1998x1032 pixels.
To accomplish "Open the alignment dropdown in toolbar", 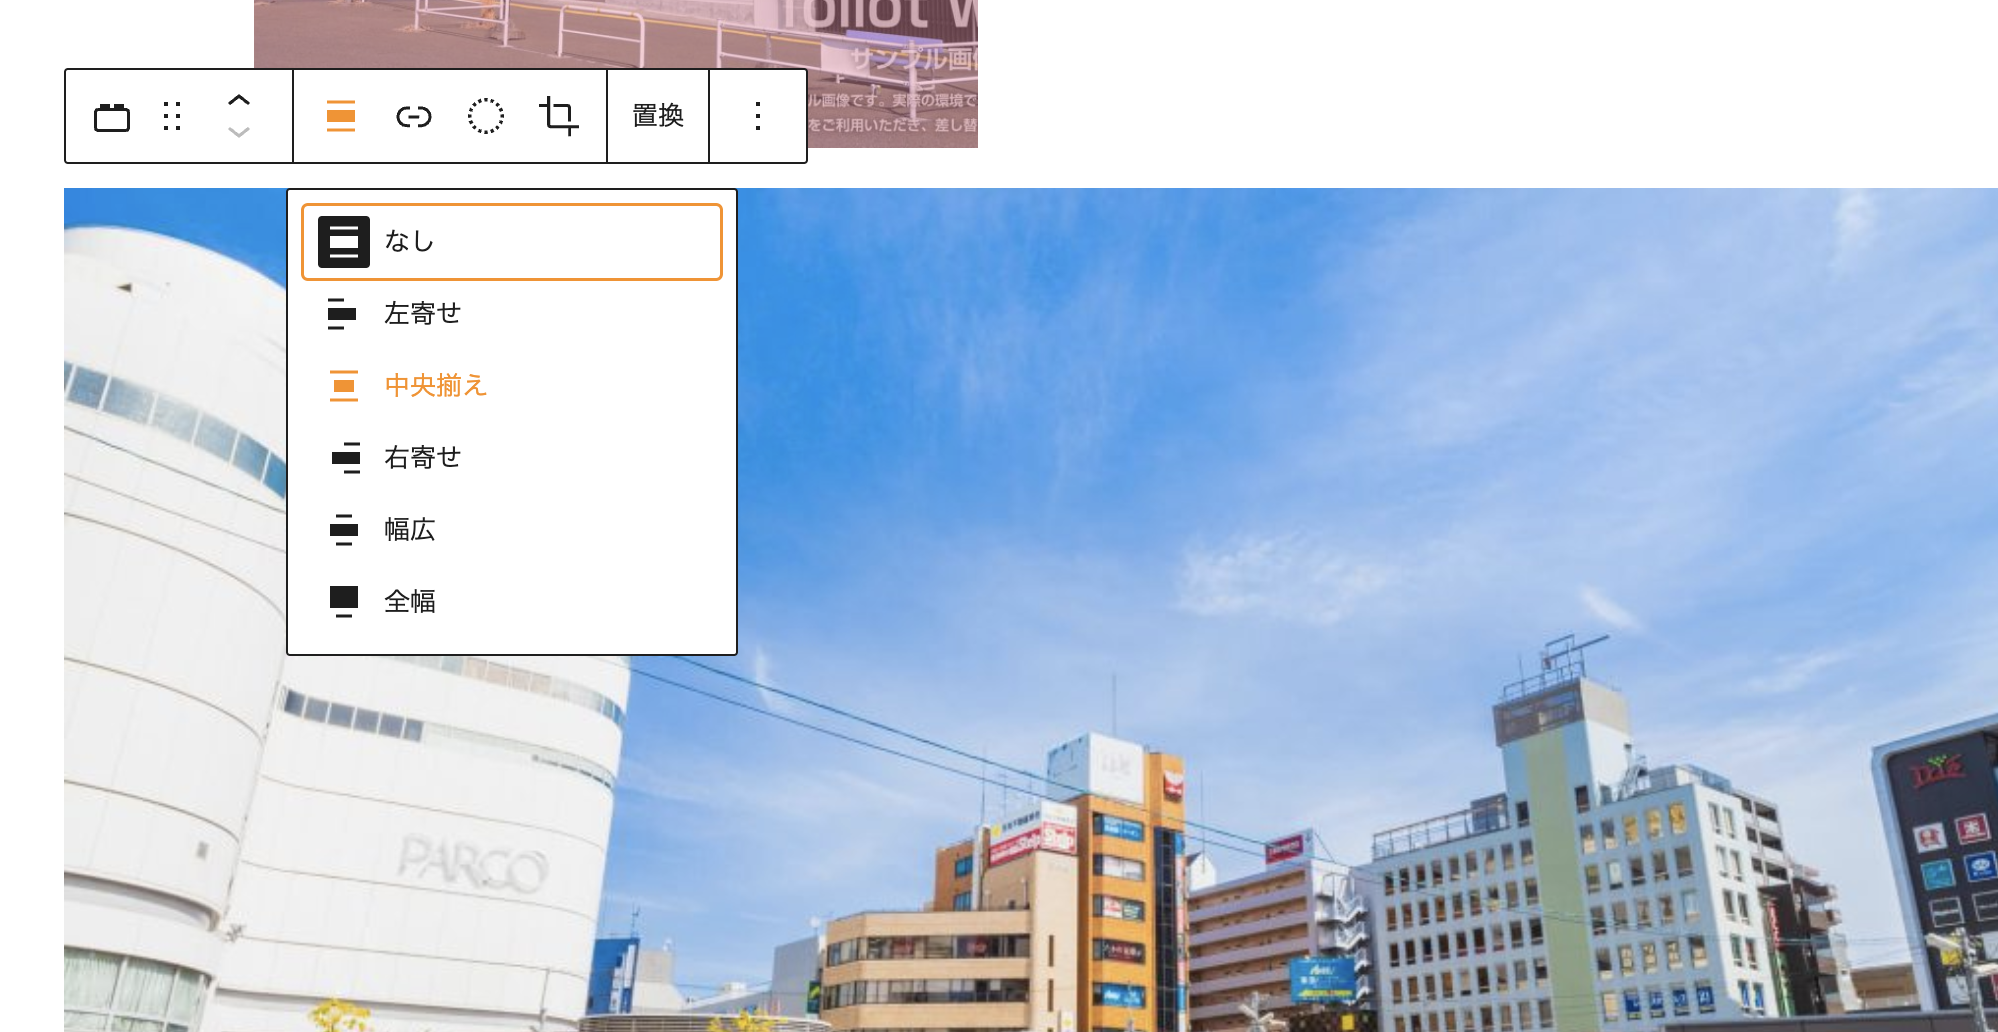I will pyautogui.click(x=341, y=117).
